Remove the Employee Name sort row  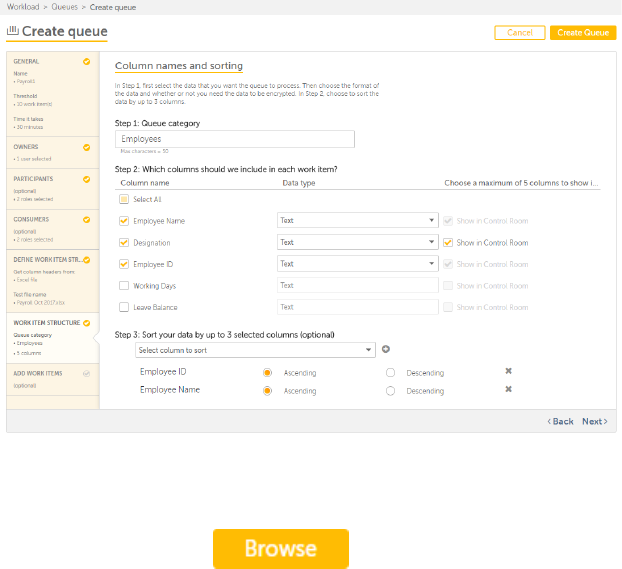tap(508, 390)
